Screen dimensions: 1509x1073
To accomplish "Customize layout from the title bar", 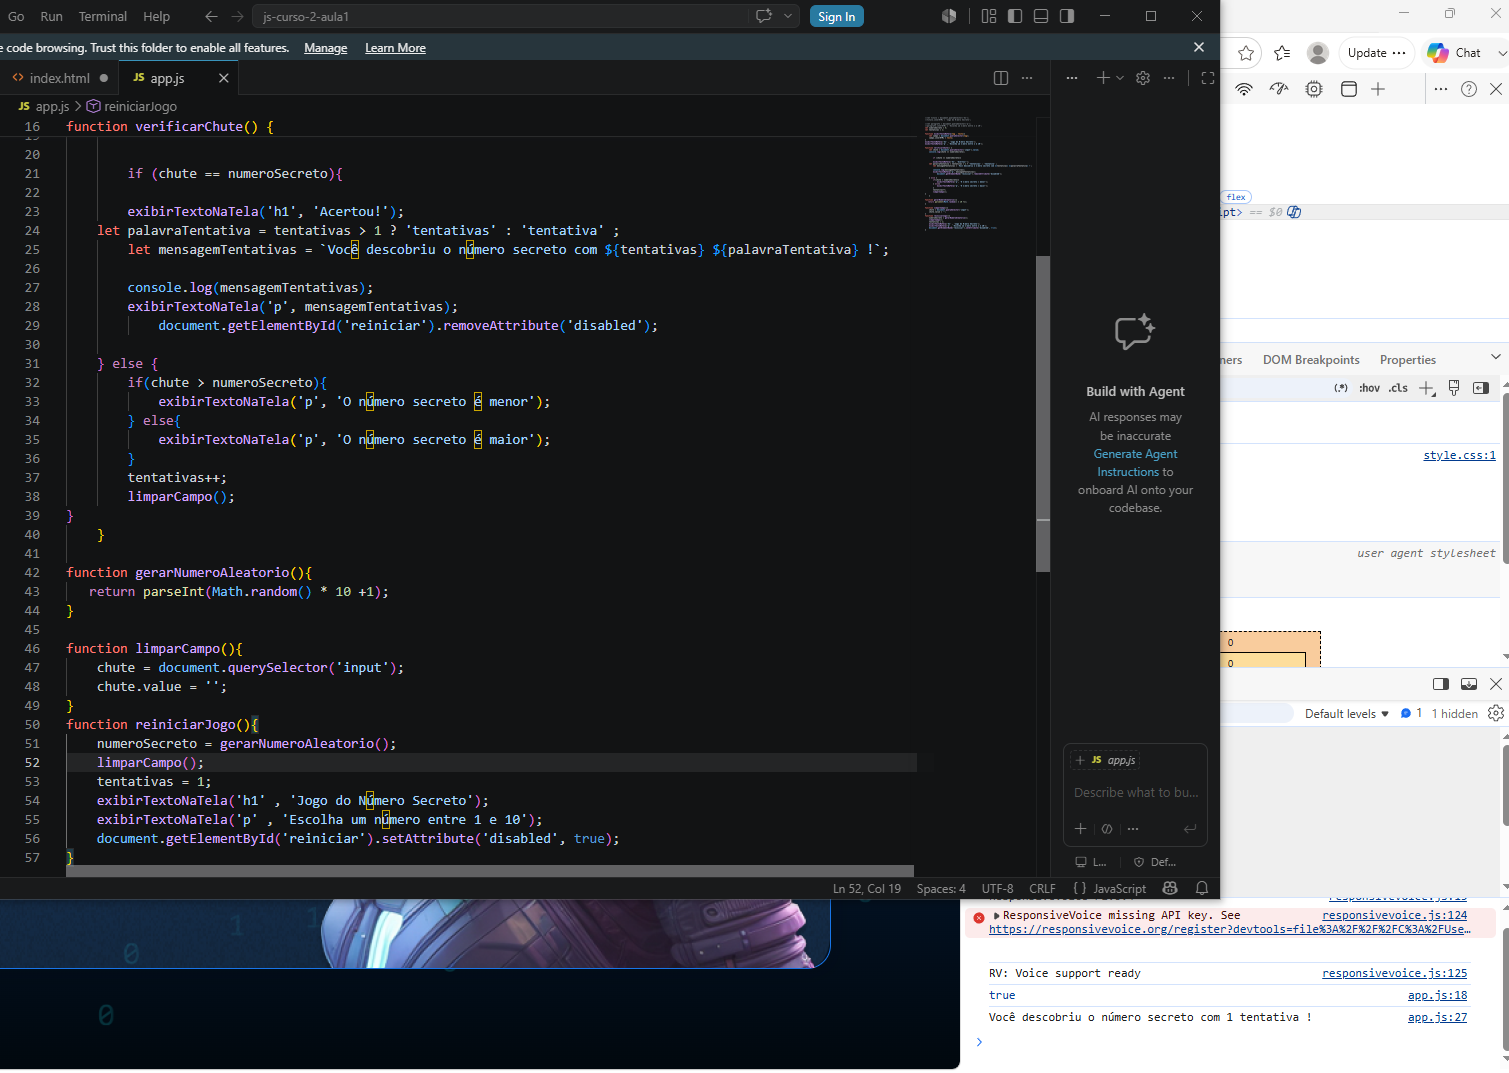I will 989,16.
